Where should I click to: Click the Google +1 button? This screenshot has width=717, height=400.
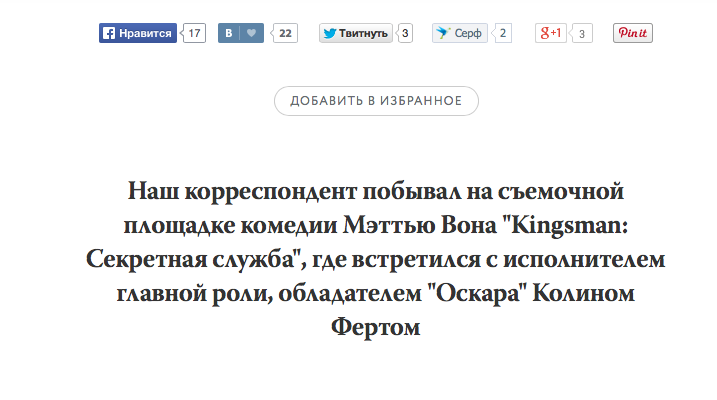point(551,33)
